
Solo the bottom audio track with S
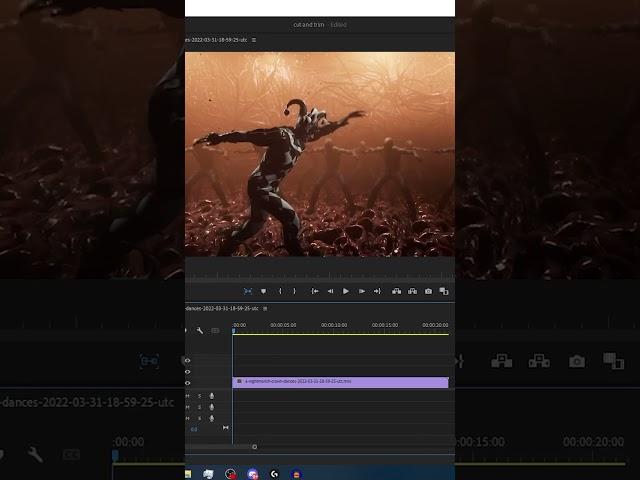pyautogui.click(x=200, y=418)
